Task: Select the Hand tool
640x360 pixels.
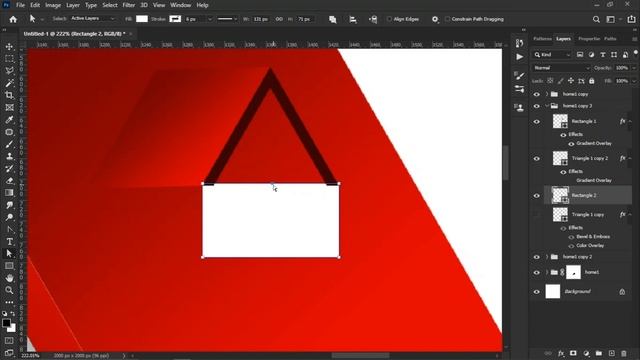Action: pos(9,278)
